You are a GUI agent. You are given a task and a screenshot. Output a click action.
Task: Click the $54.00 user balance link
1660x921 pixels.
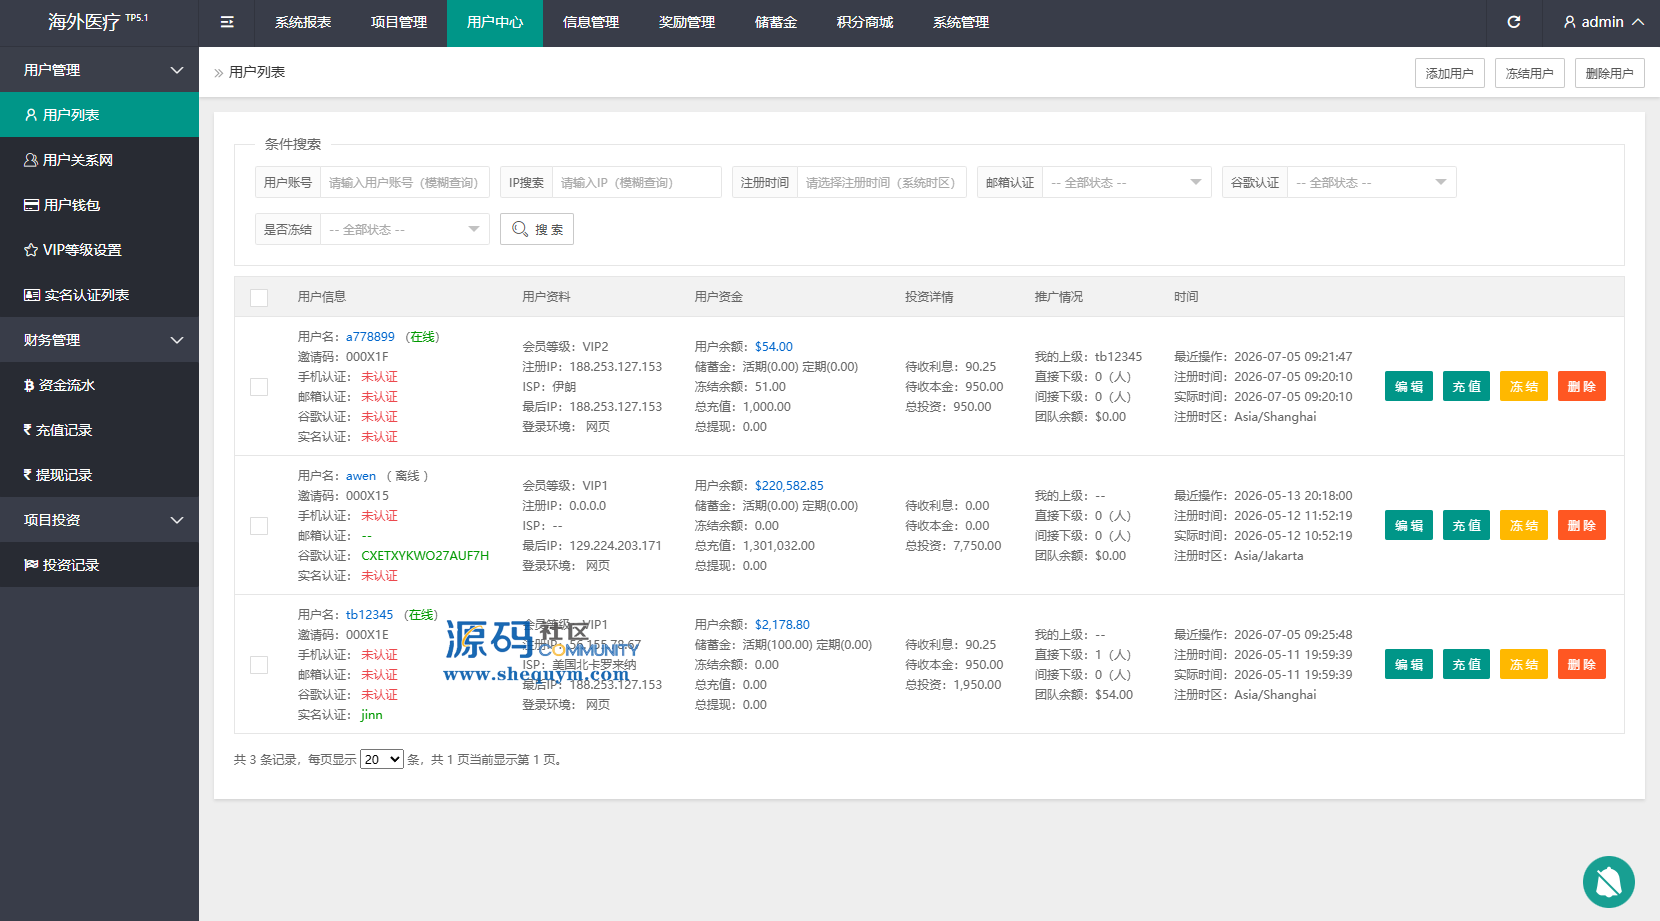(774, 347)
